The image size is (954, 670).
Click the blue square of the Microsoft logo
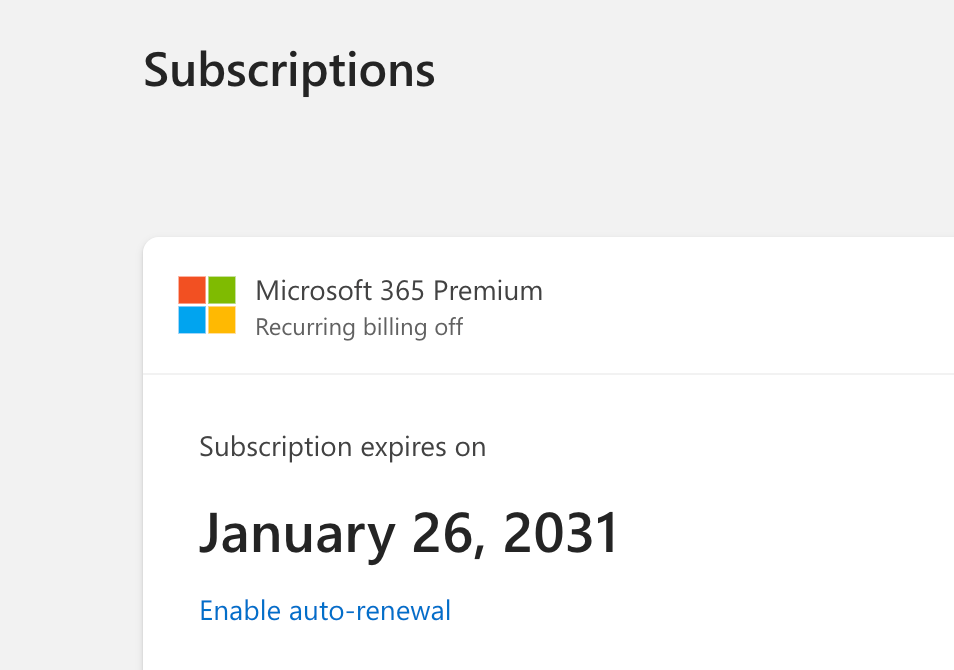point(192,320)
